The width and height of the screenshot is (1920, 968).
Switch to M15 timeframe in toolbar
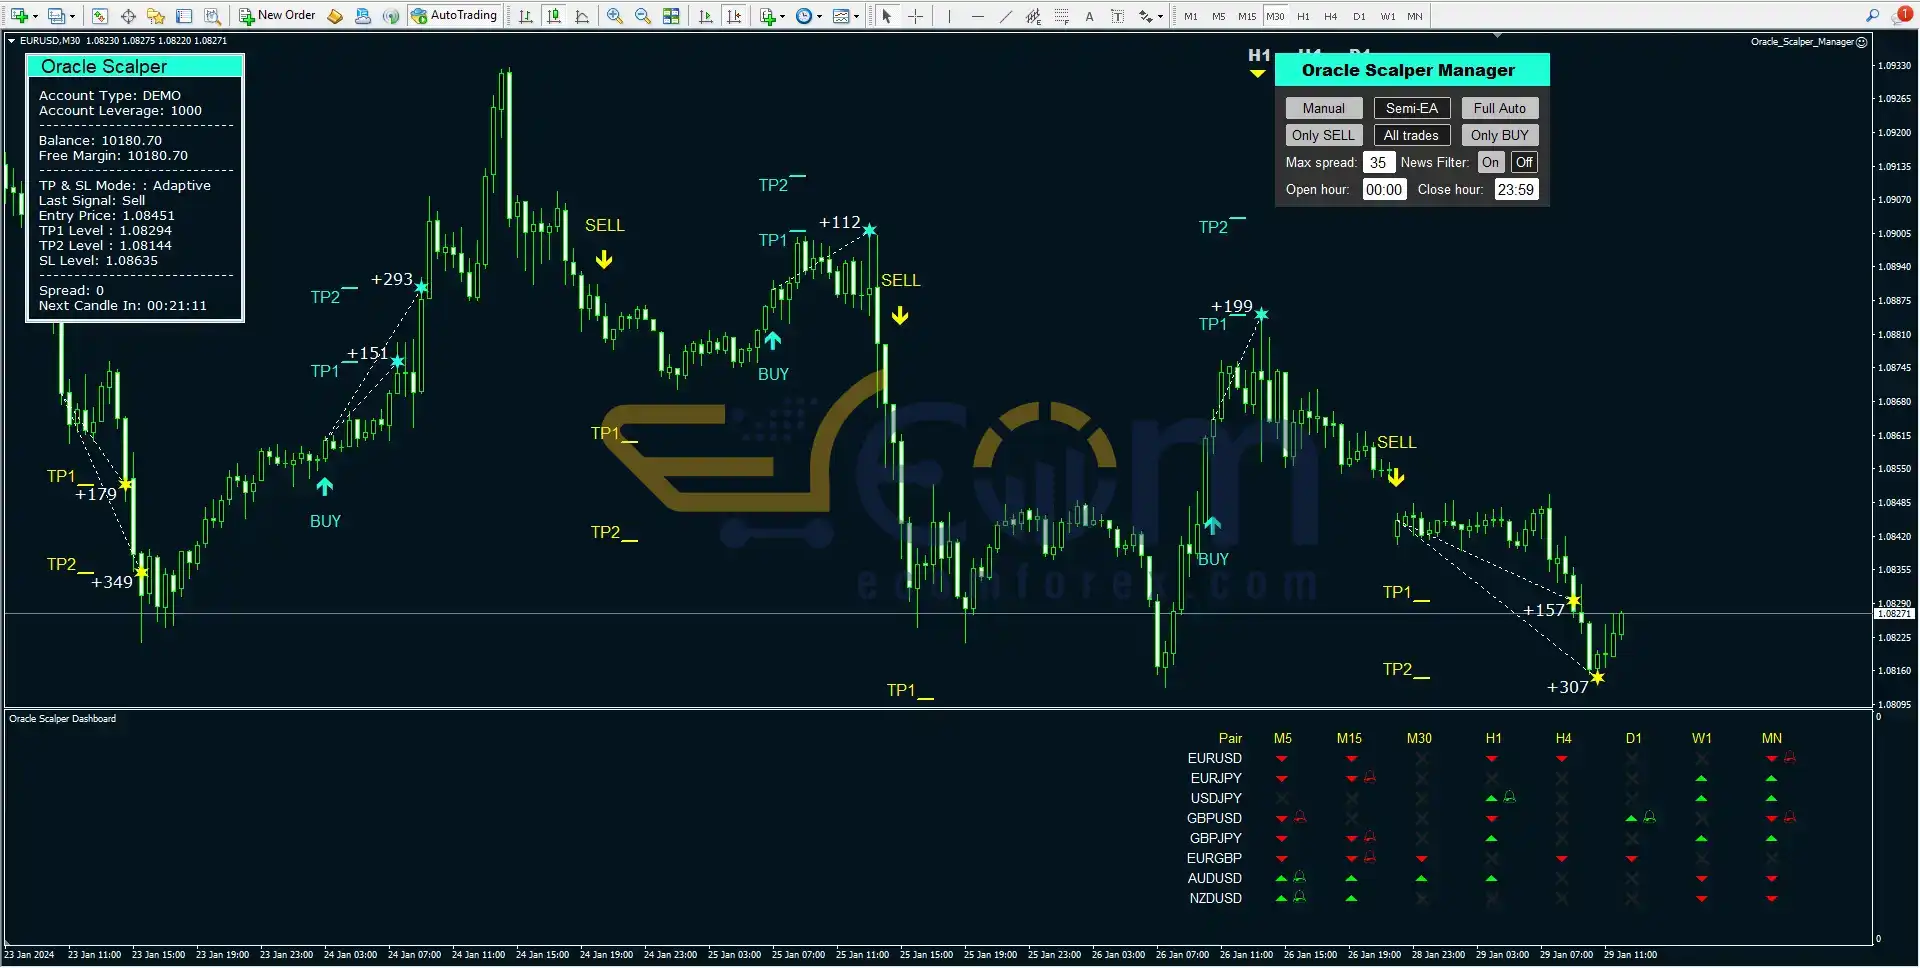pyautogui.click(x=1247, y=16)
